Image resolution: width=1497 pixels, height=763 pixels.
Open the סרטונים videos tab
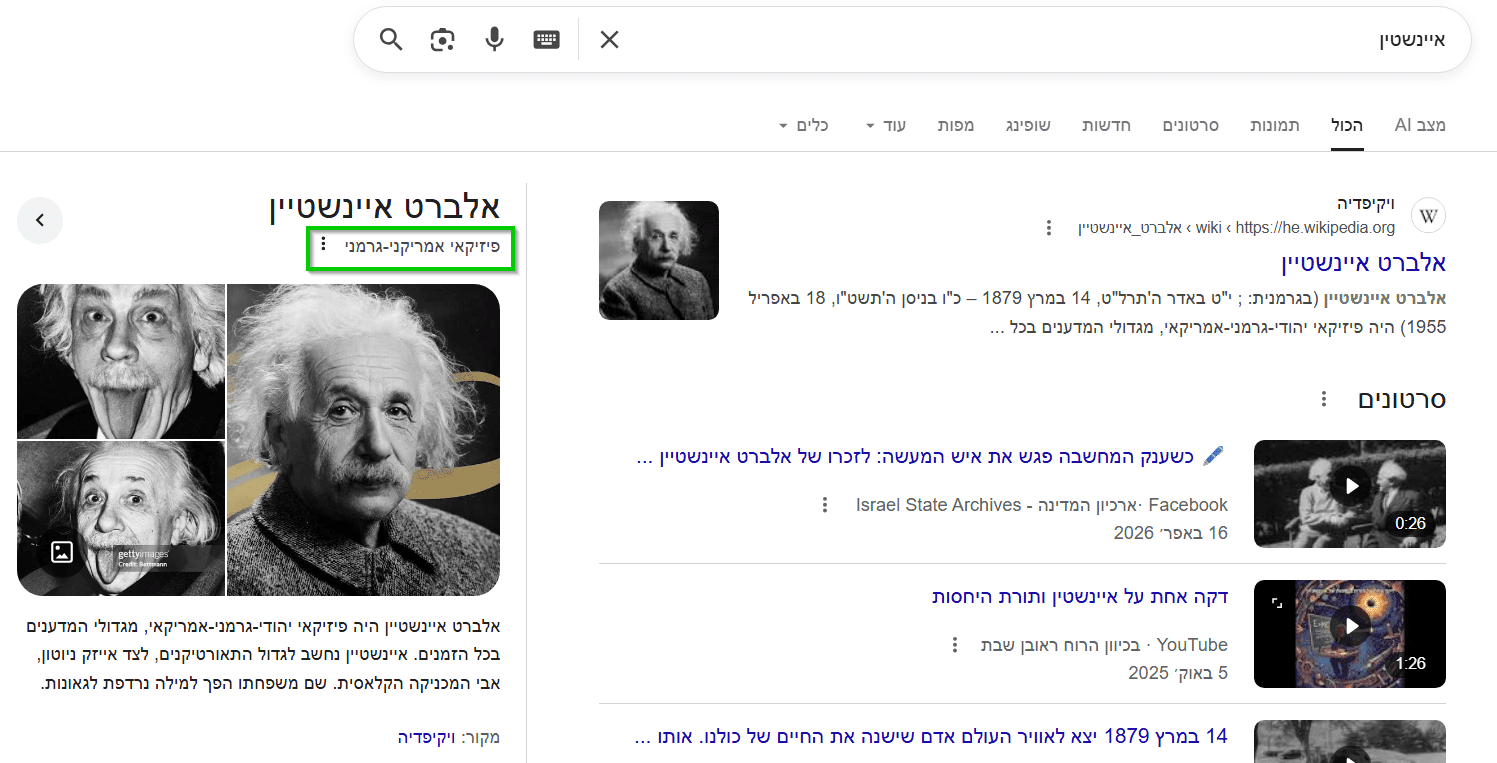coord(1190,126)
